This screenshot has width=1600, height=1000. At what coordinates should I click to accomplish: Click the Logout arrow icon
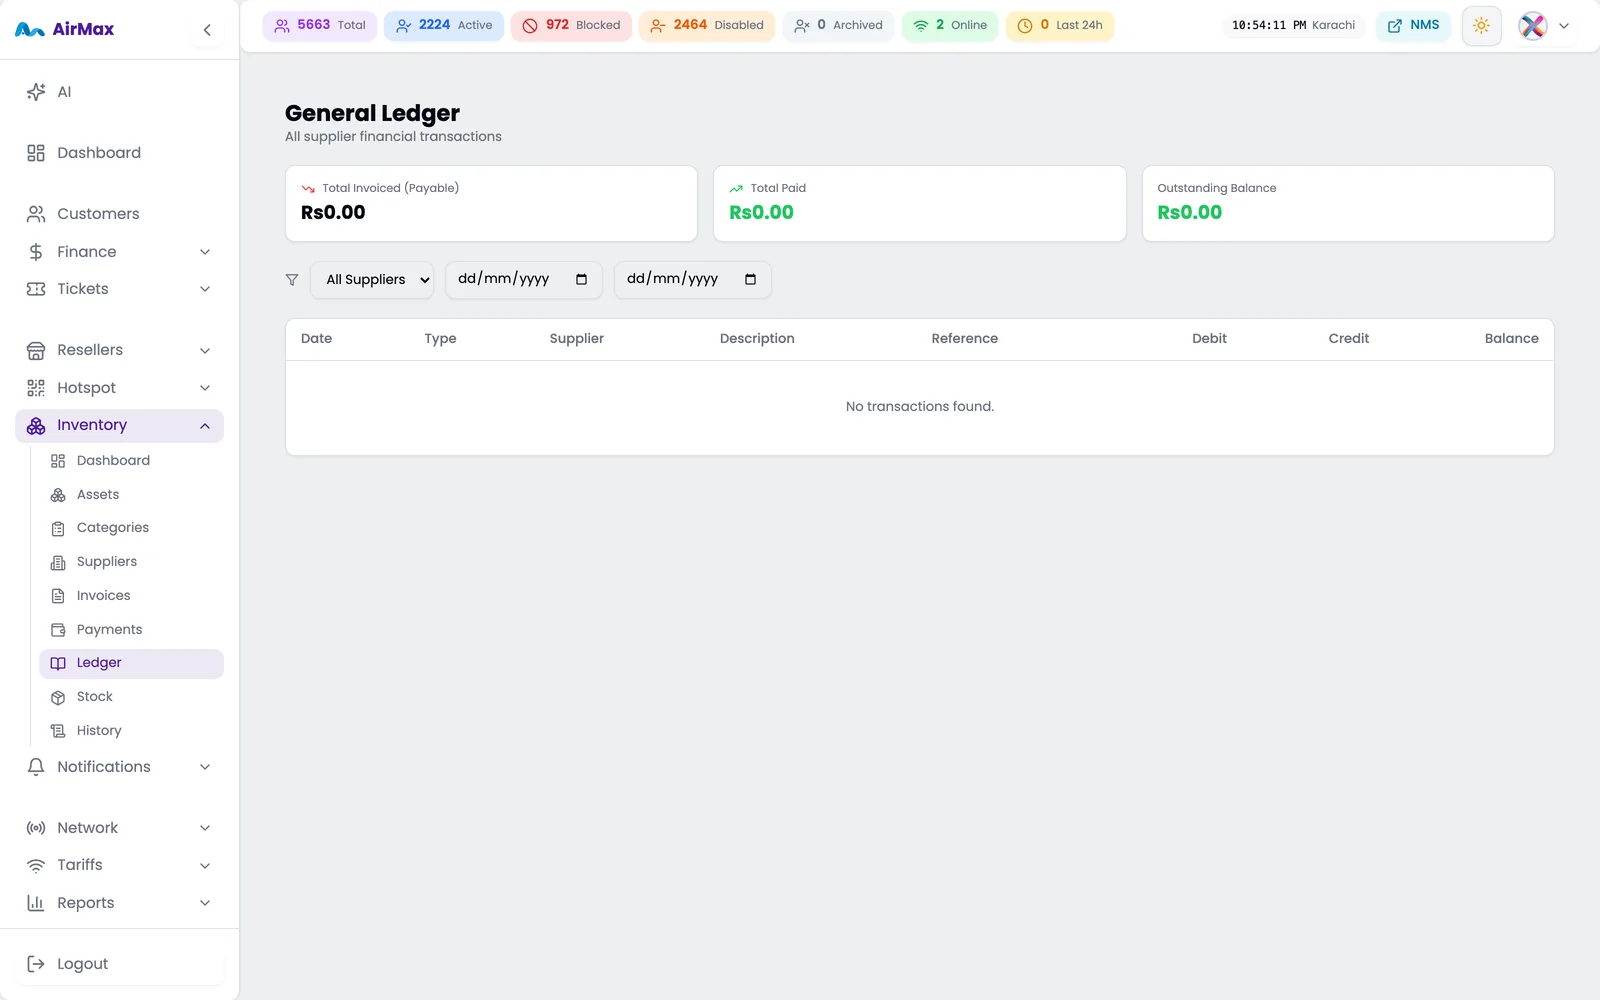coord(36,964)
